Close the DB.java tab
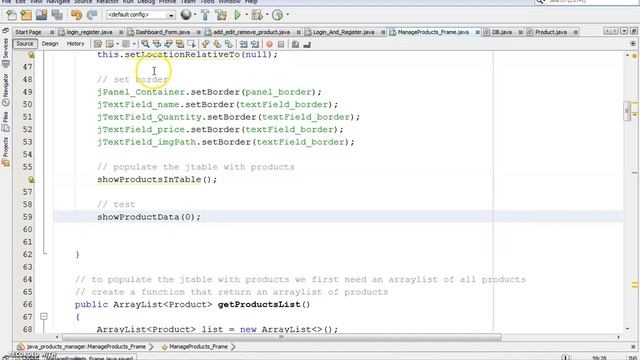This screenshot has width=640, height=360. (x=521, y=32)
